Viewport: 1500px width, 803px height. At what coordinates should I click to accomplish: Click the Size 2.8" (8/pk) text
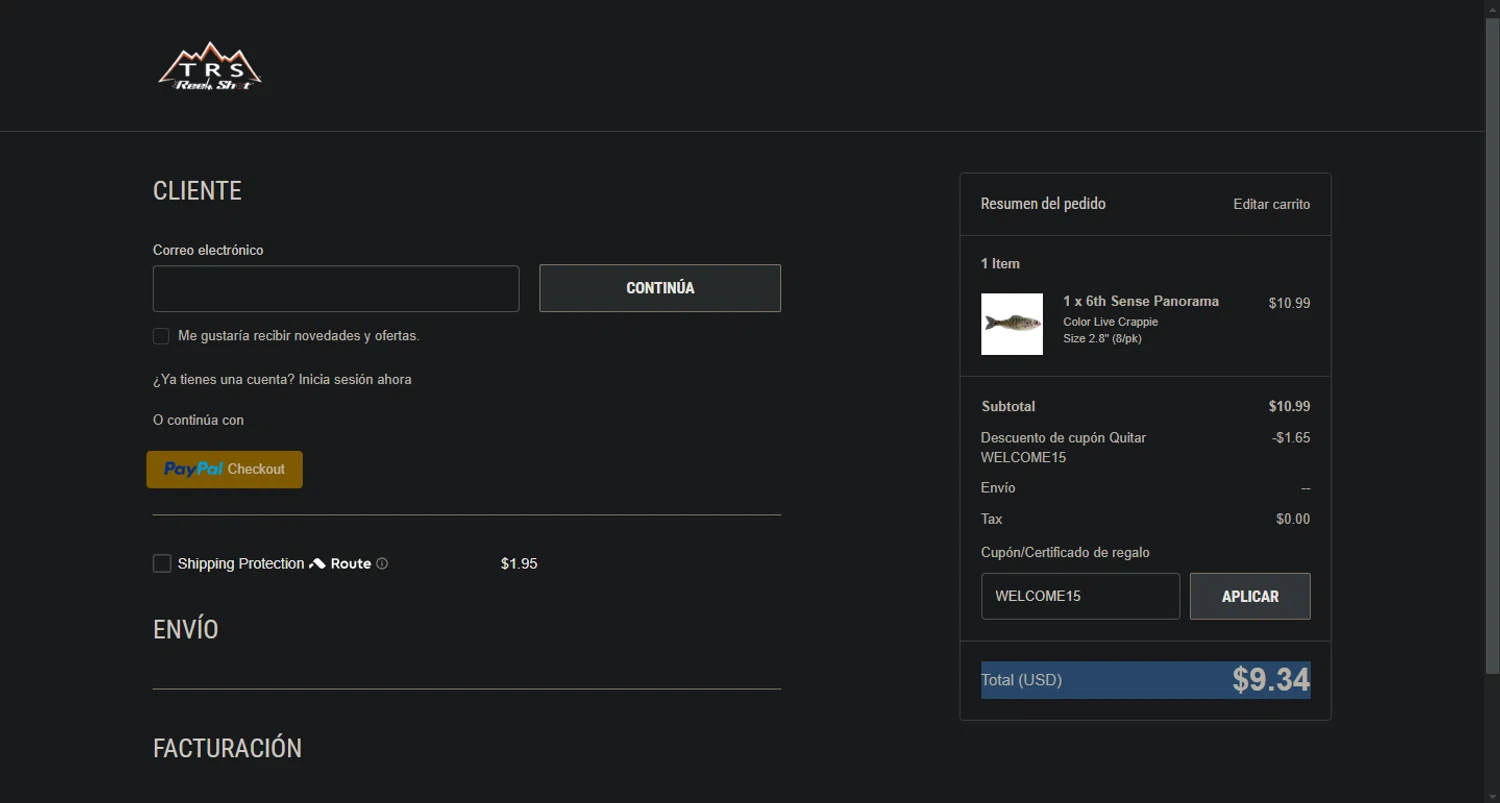coord(1102,338)
